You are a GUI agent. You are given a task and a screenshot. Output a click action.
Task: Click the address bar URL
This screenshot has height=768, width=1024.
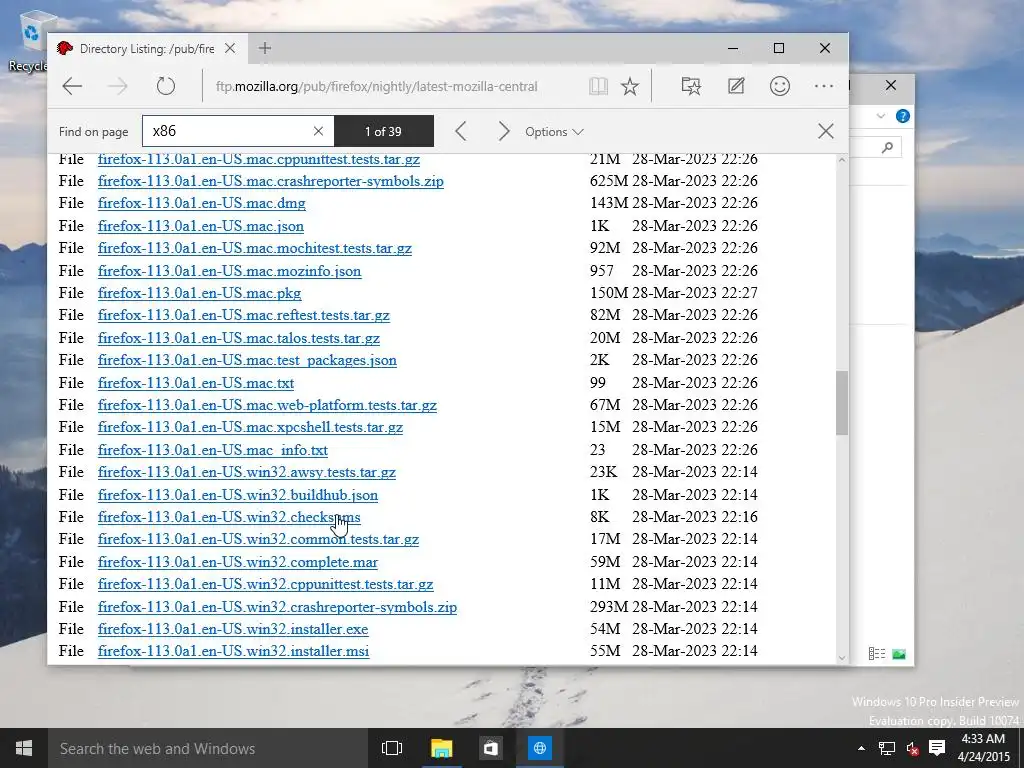(377, 86)
